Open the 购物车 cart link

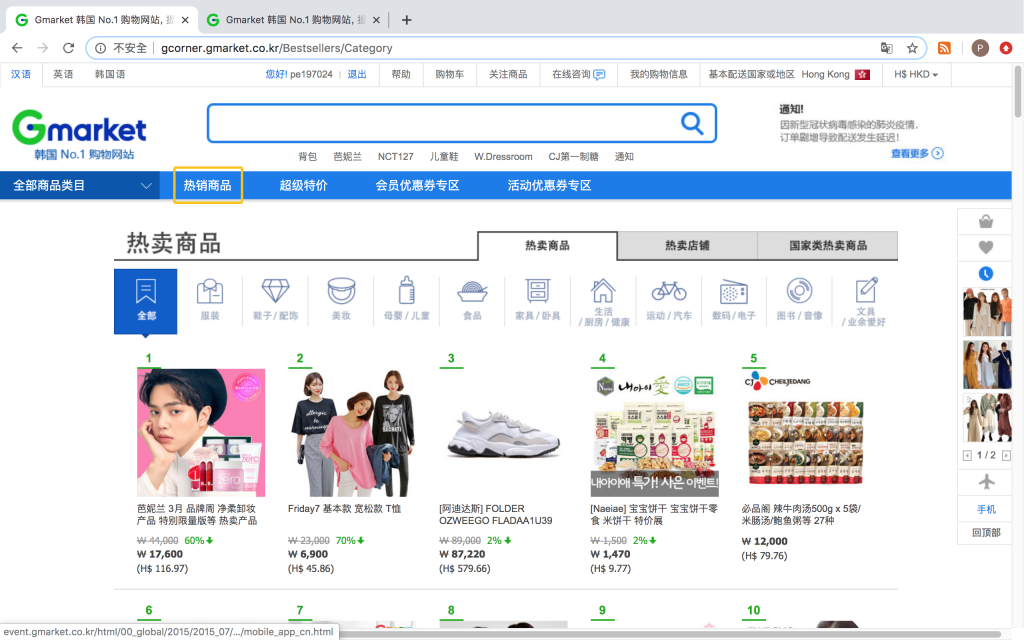449,74
